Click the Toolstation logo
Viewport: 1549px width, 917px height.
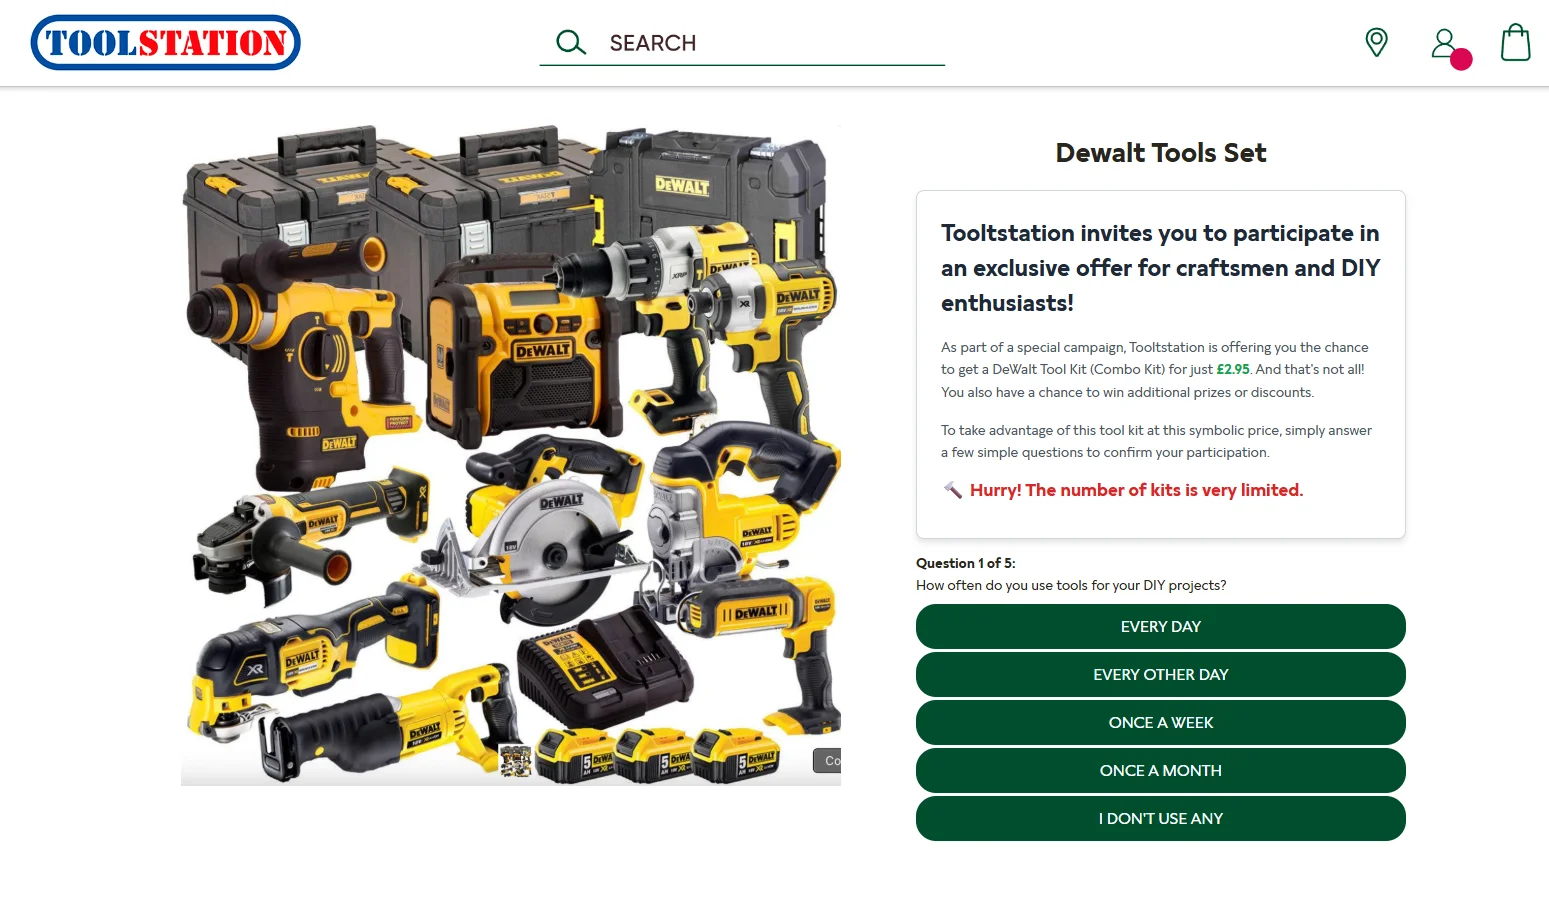pos(165,43)
